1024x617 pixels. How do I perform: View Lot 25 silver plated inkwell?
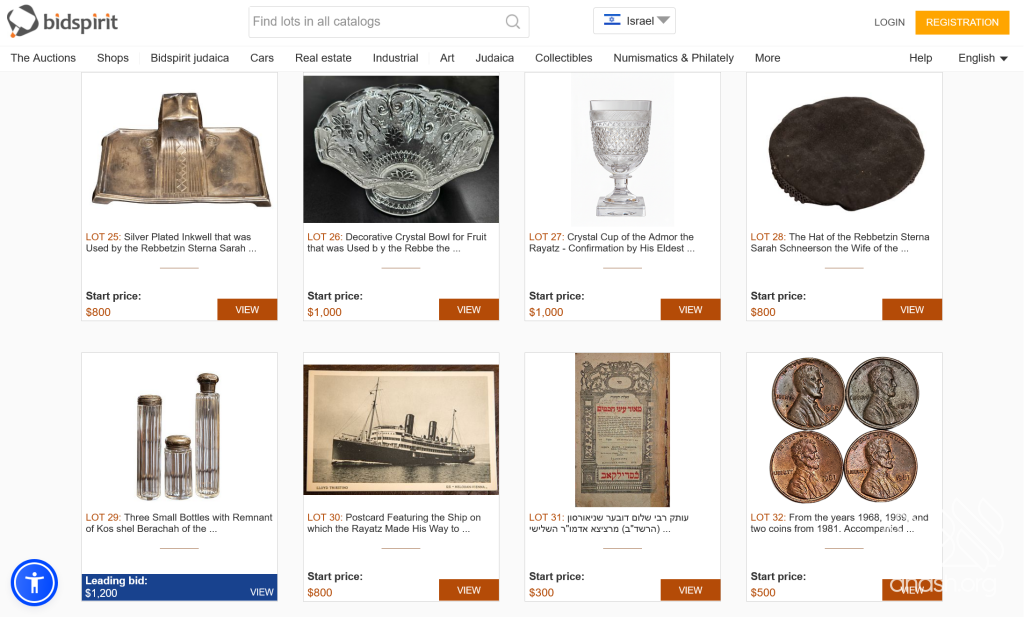tap(247, 310)
